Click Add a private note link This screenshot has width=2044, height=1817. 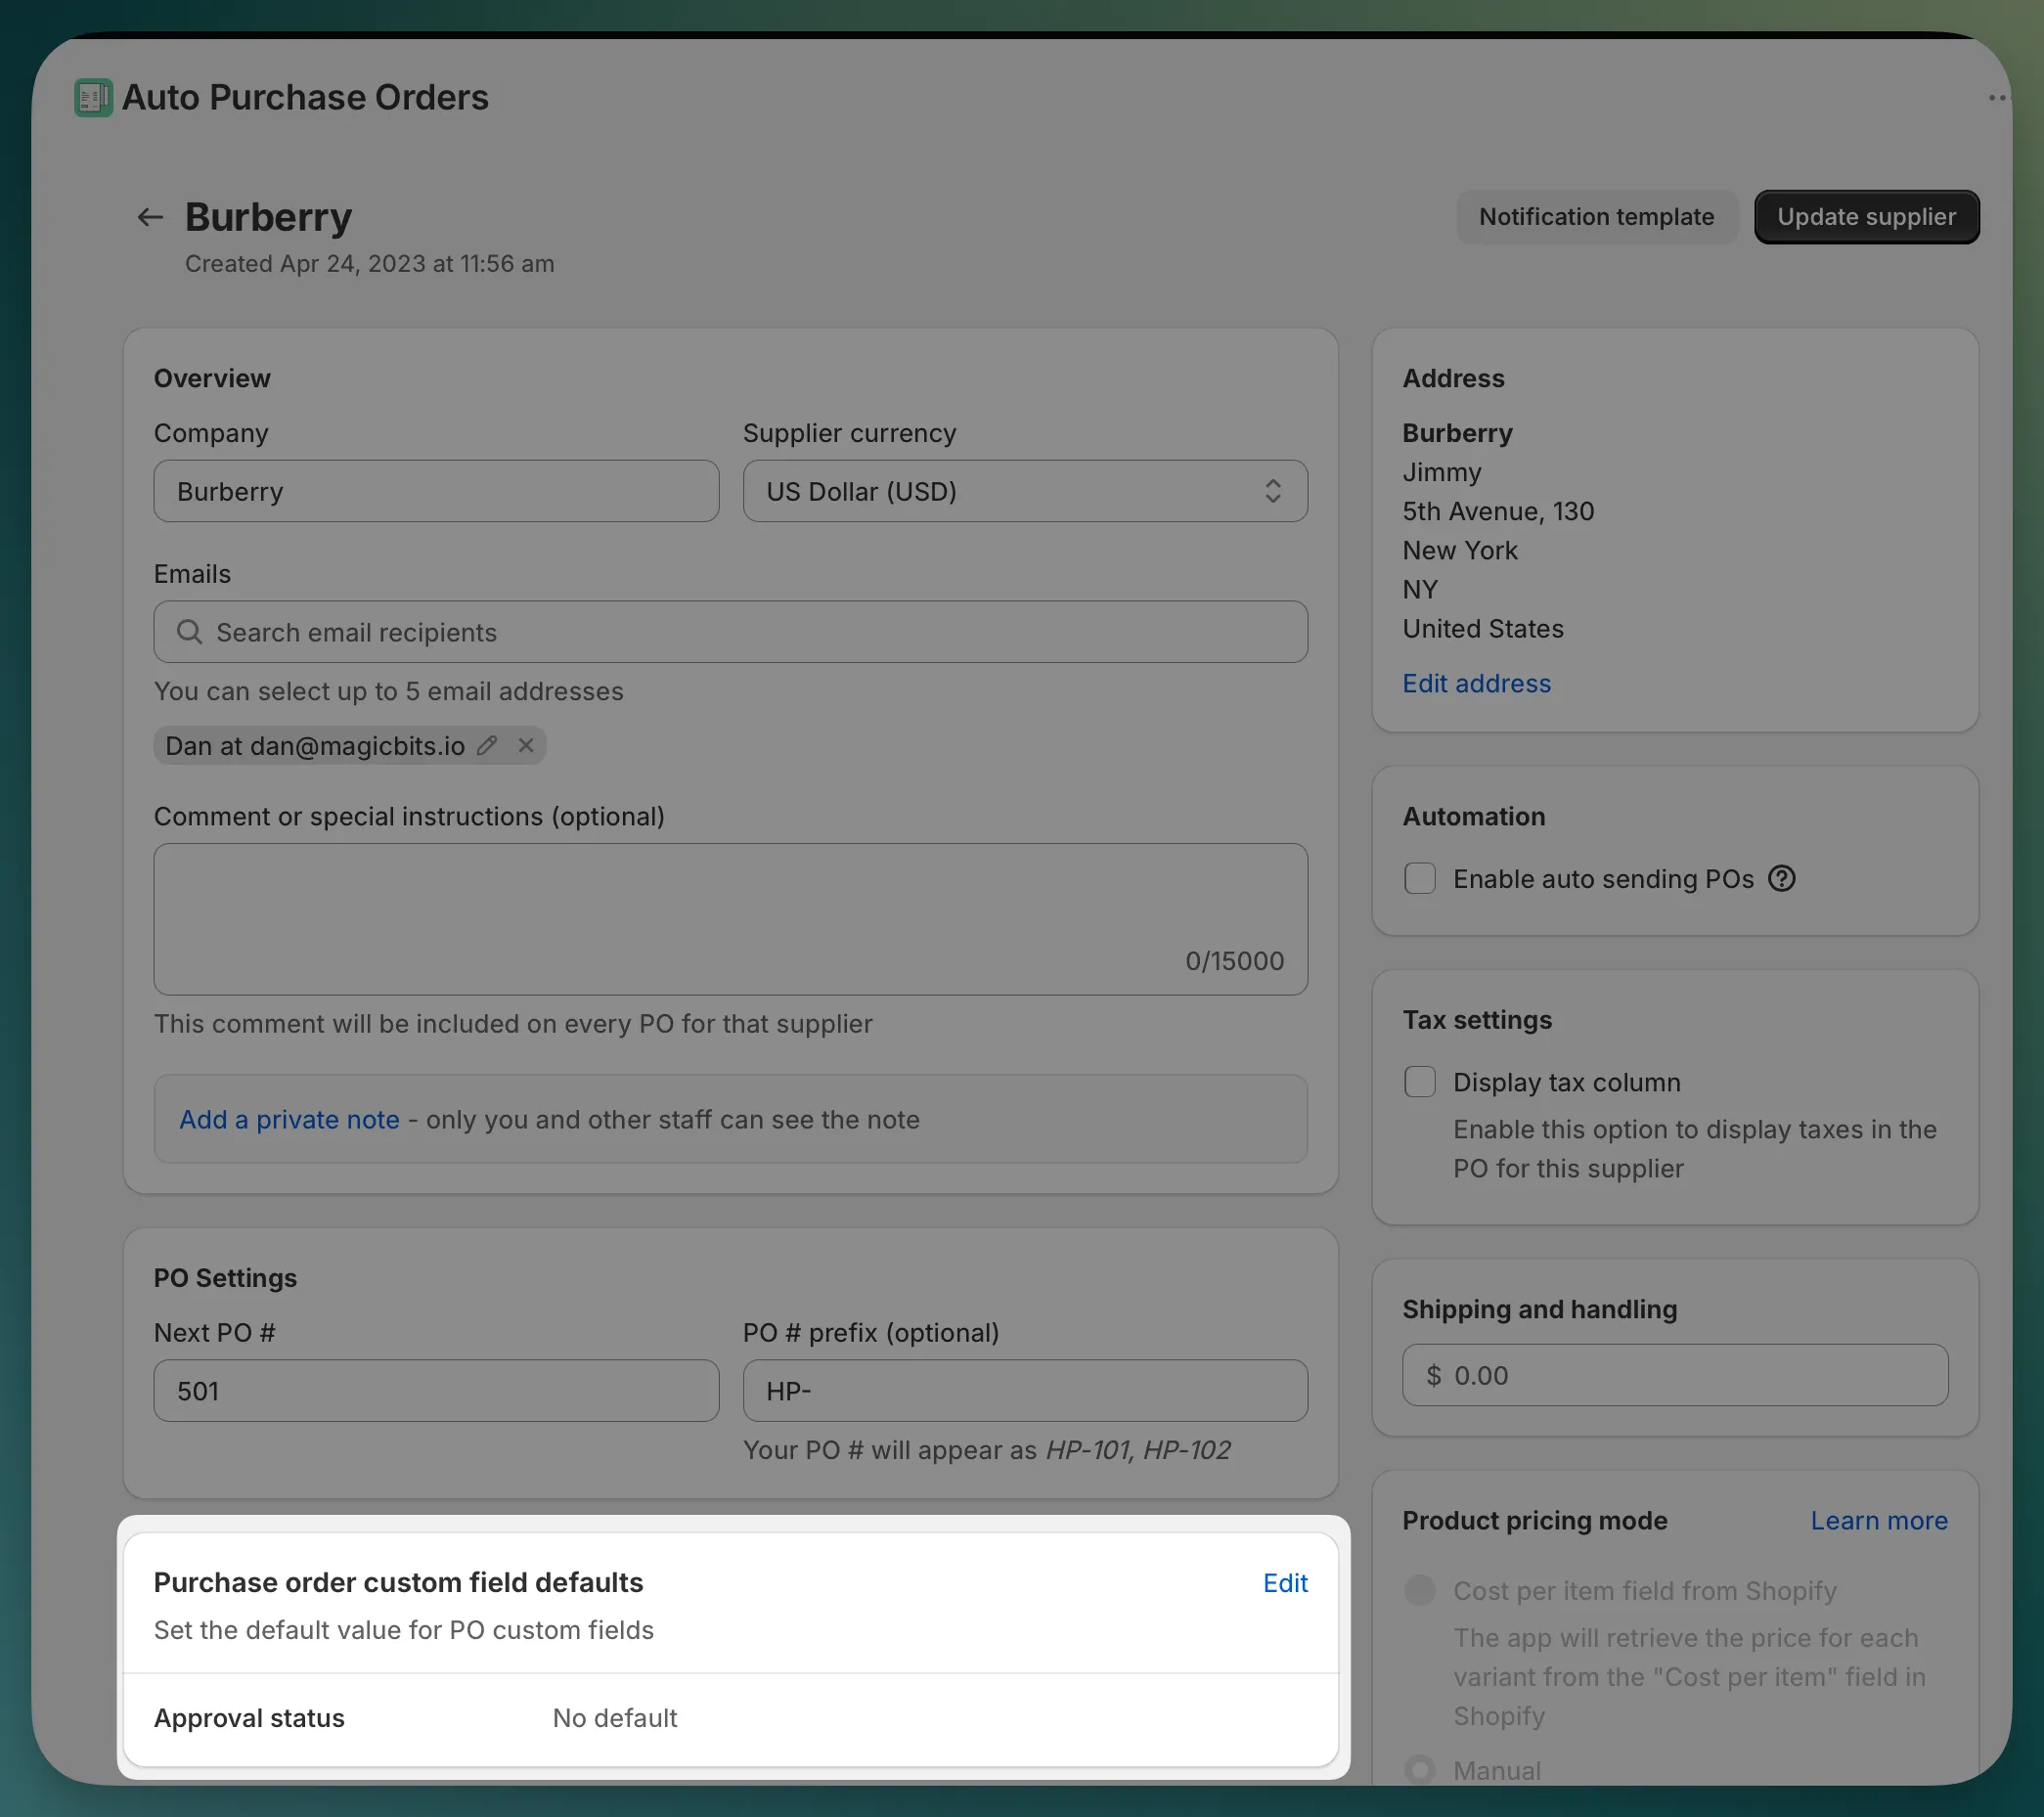point(289,1120)
